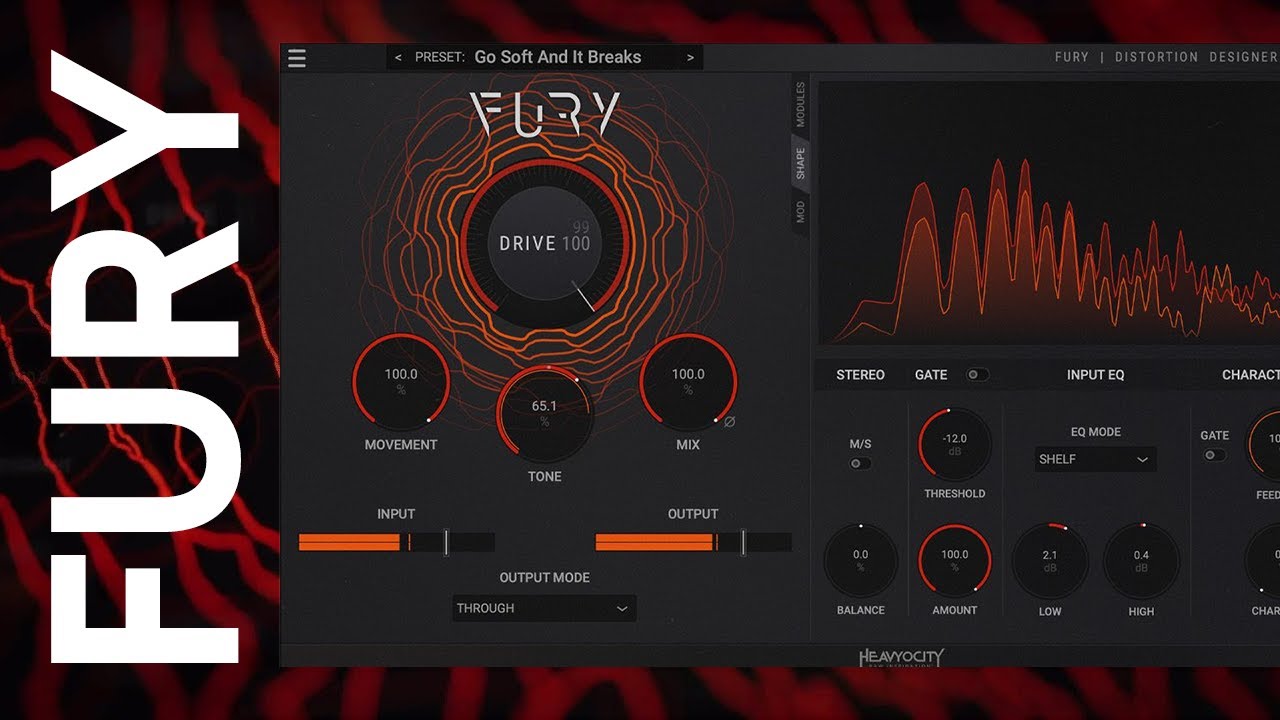
Task: Click the FURY | DISTORTION DESIGNER title text
Action: [1166, 57]
